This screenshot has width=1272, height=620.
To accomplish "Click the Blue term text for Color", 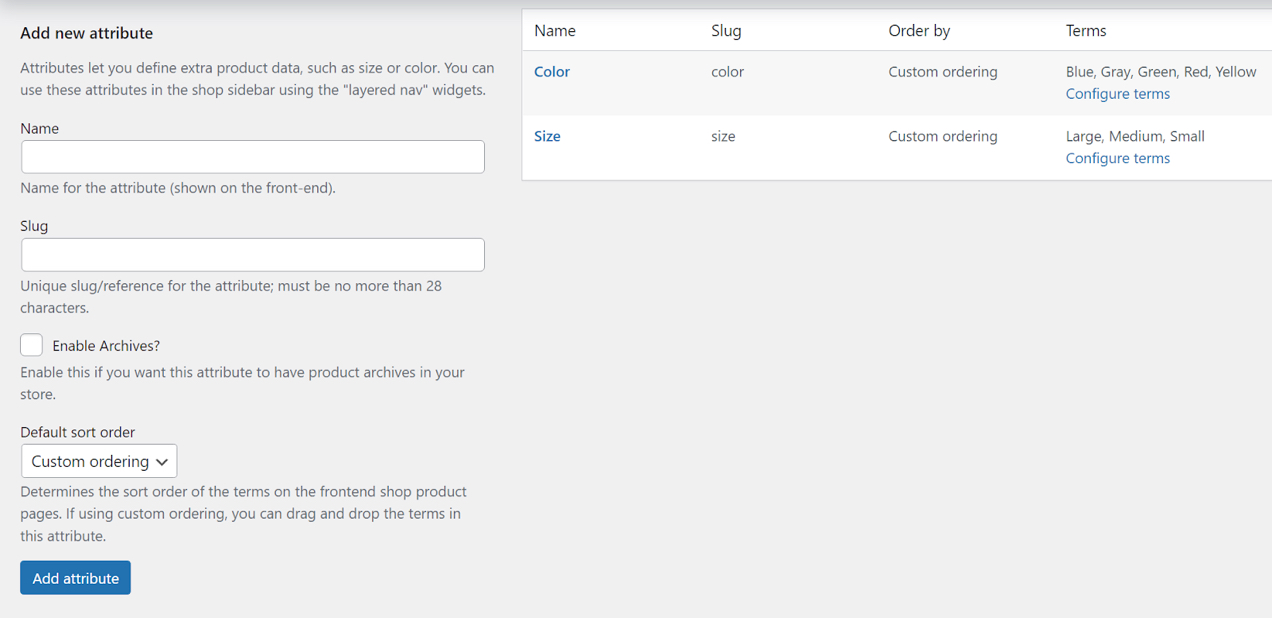I will coord(1079,71).
